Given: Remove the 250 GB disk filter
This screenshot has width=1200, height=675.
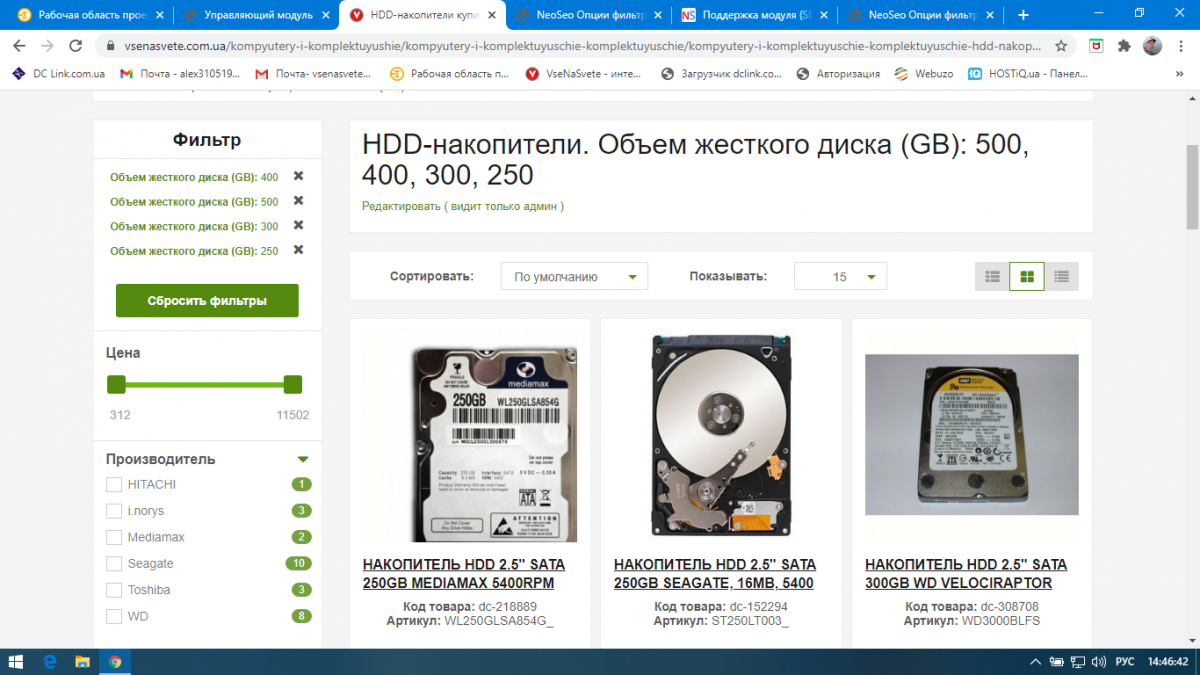Looking at the screenshot, I should (298, 250).
